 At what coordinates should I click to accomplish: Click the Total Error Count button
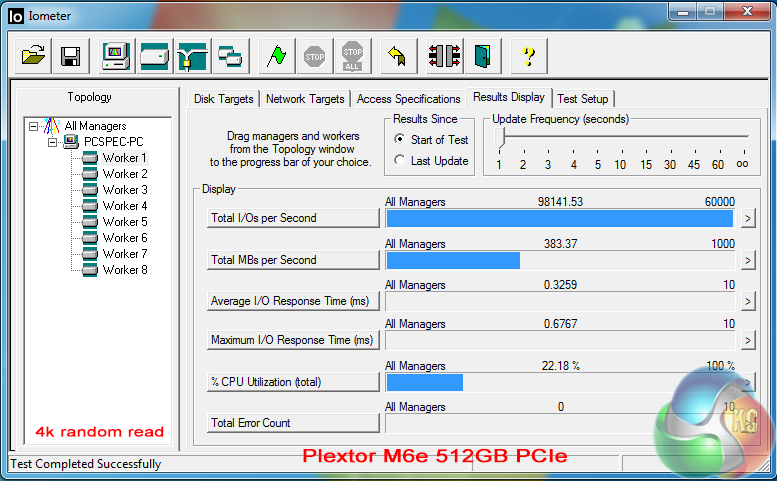[293, 423]
